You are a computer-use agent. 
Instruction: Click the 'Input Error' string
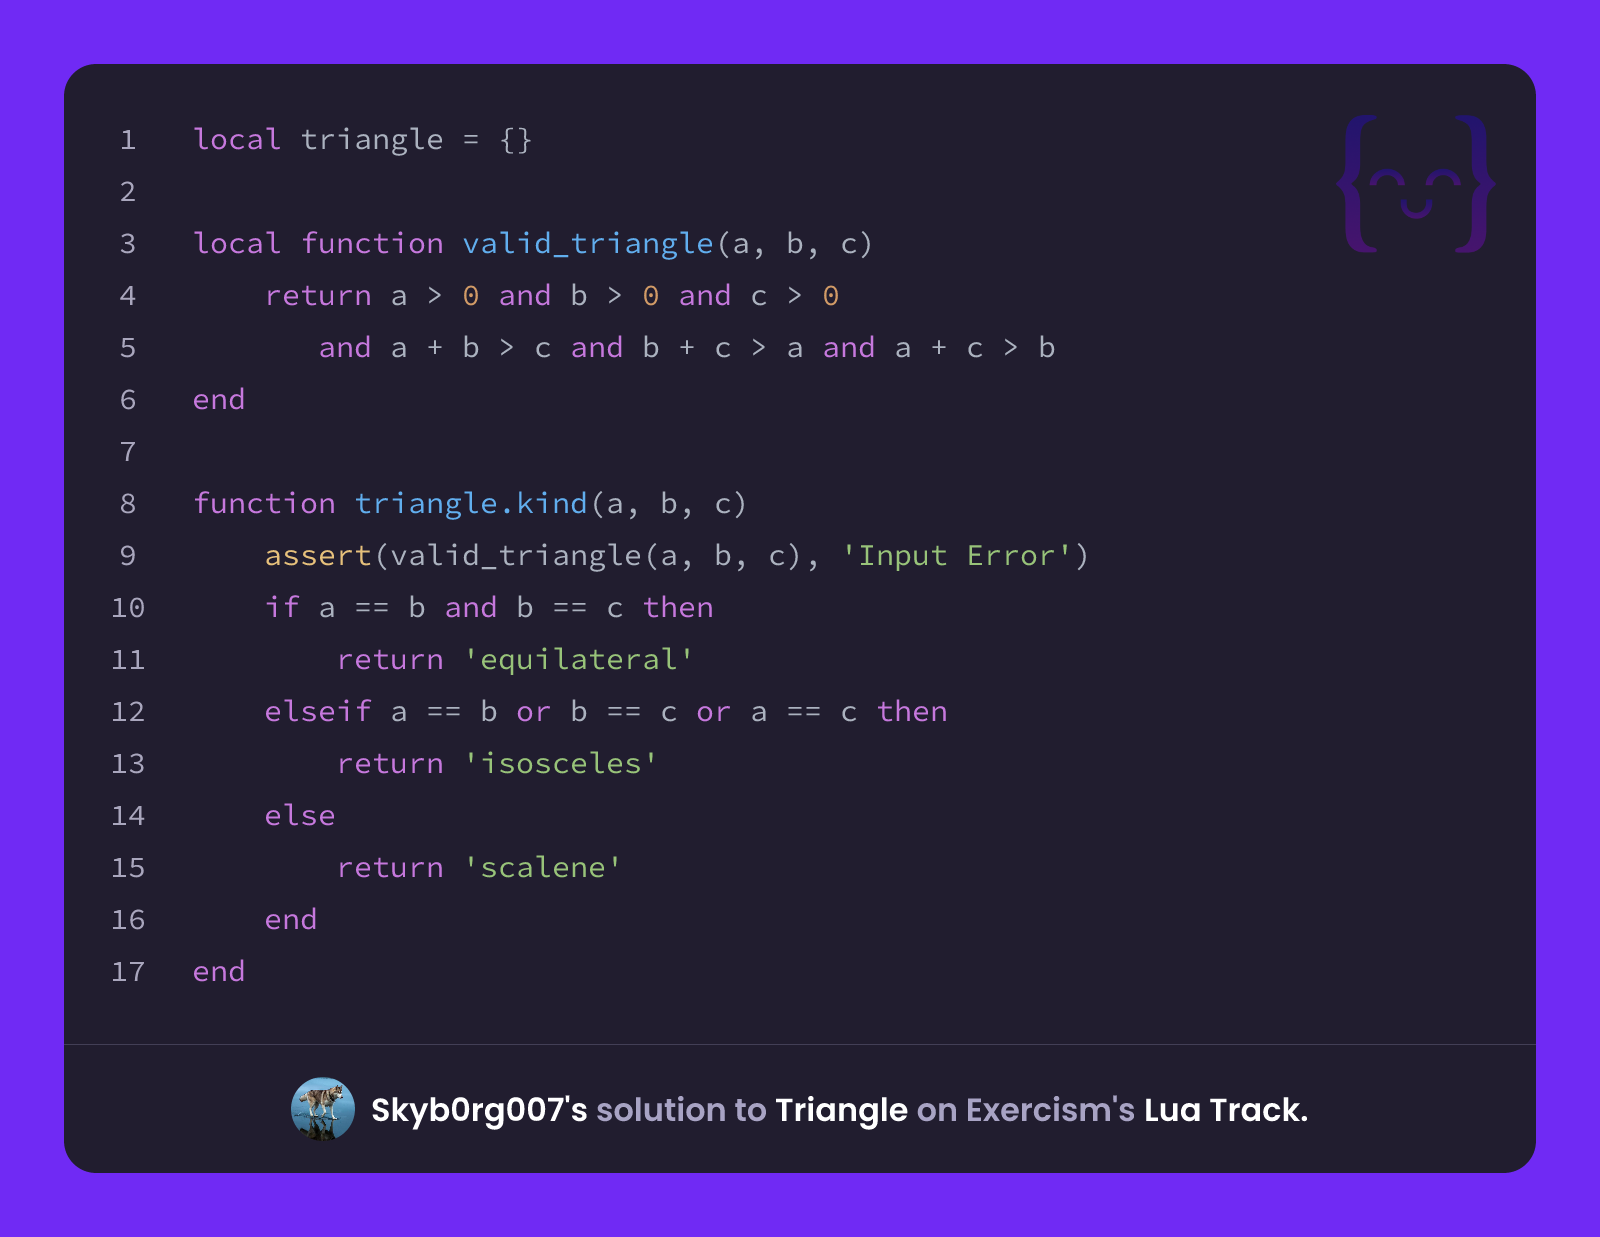coord(956,556)
